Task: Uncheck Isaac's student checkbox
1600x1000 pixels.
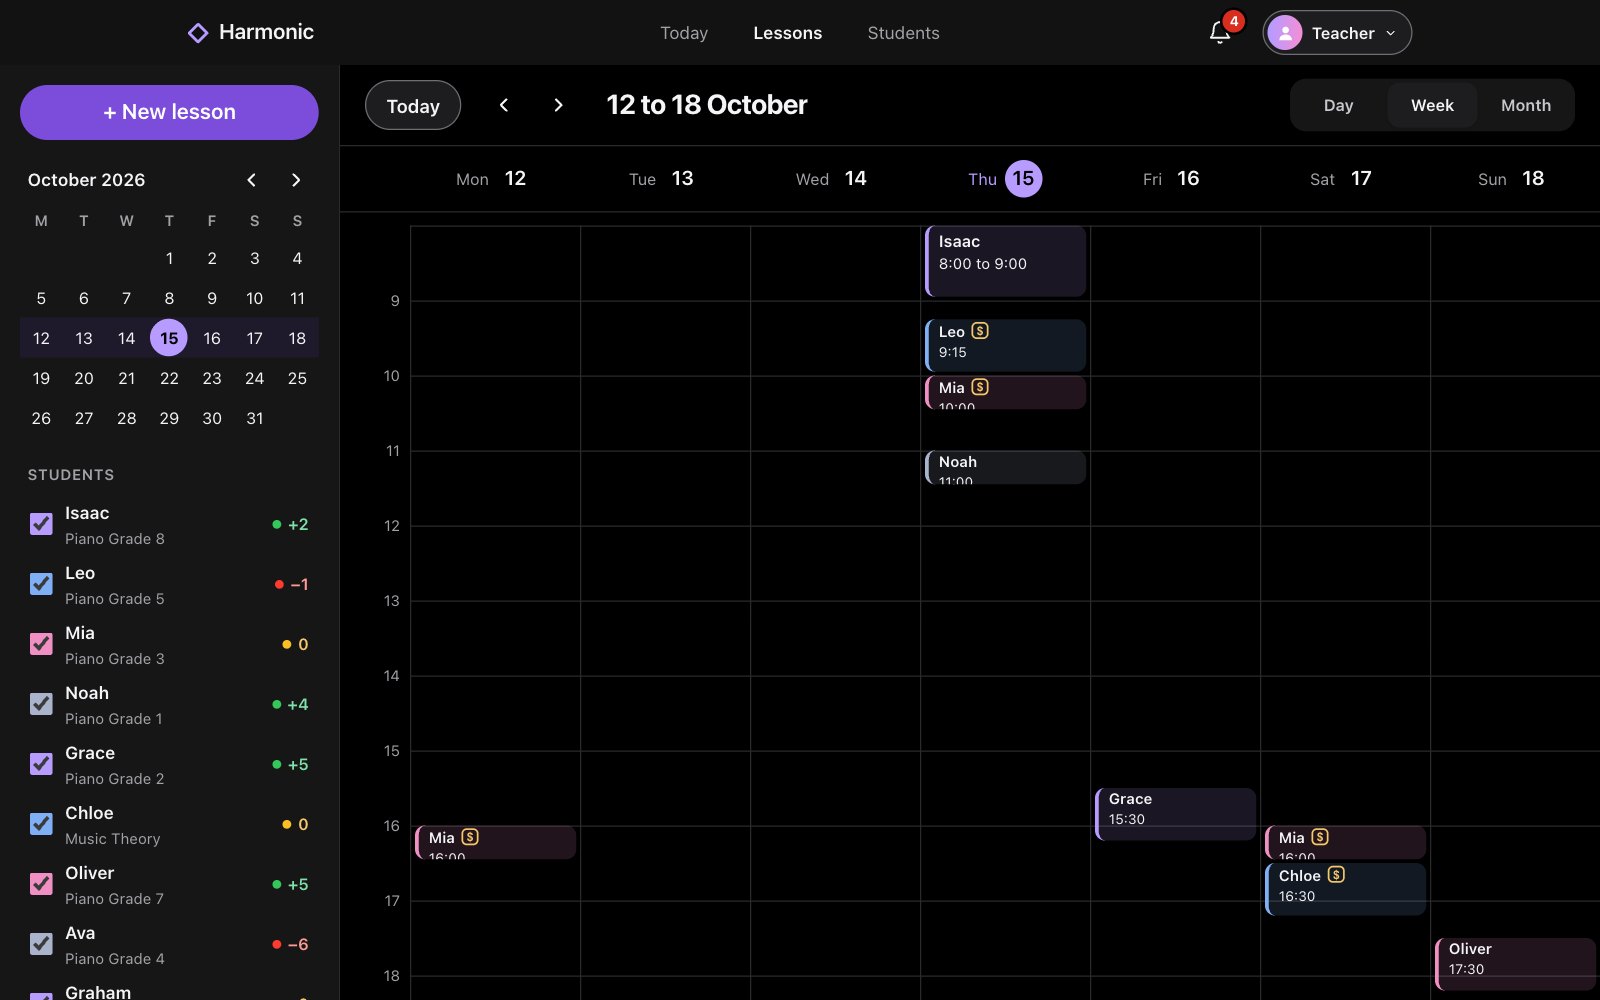Action: pyautogui.click(x=41, y=524)
